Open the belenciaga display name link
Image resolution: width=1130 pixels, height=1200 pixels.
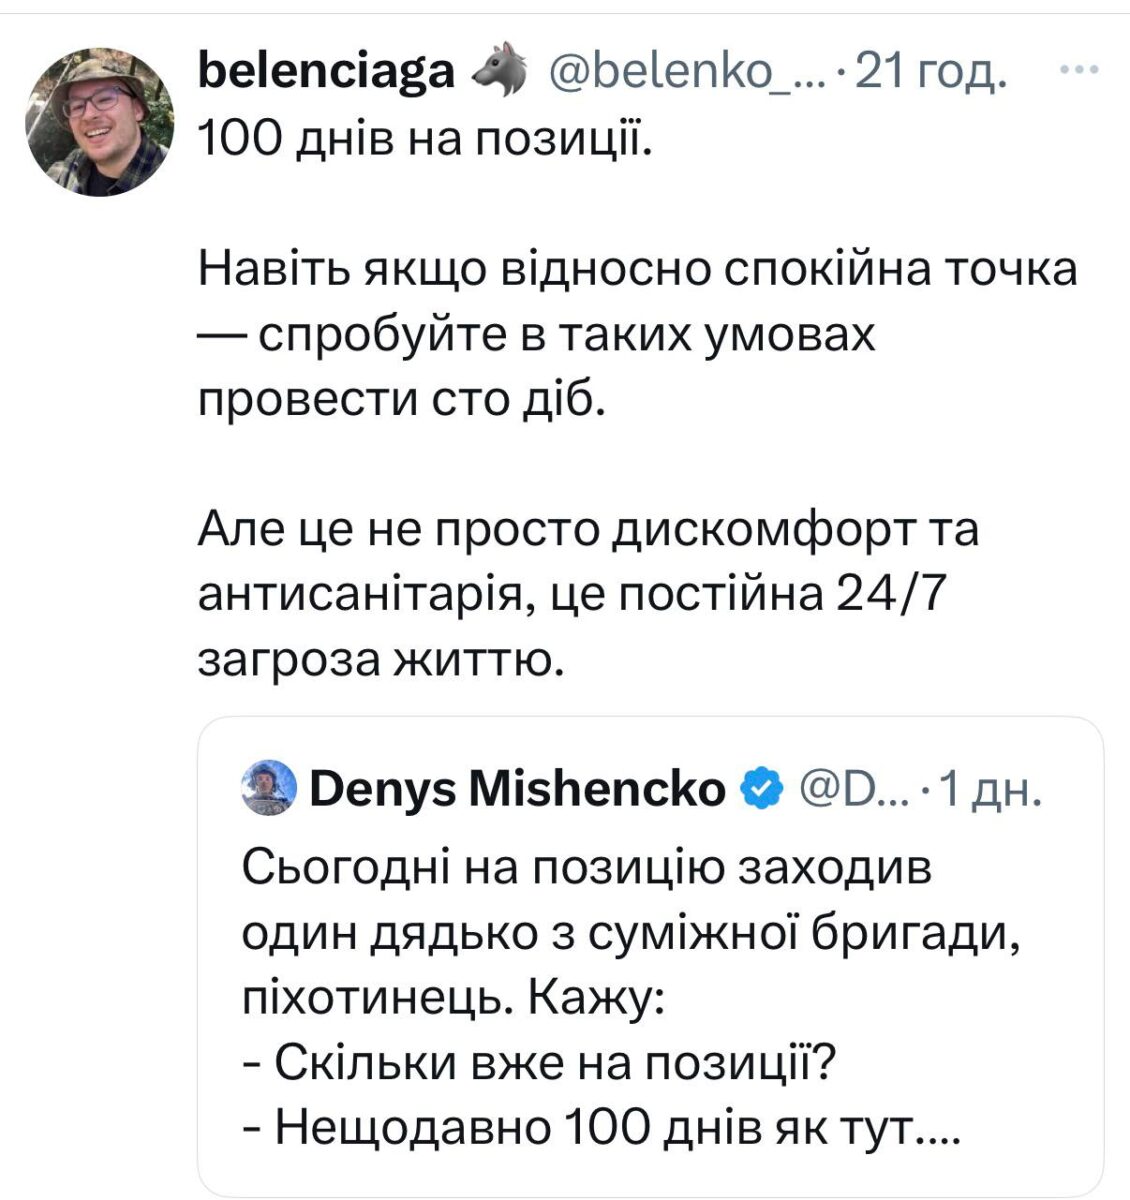click(x=328, y=72)
